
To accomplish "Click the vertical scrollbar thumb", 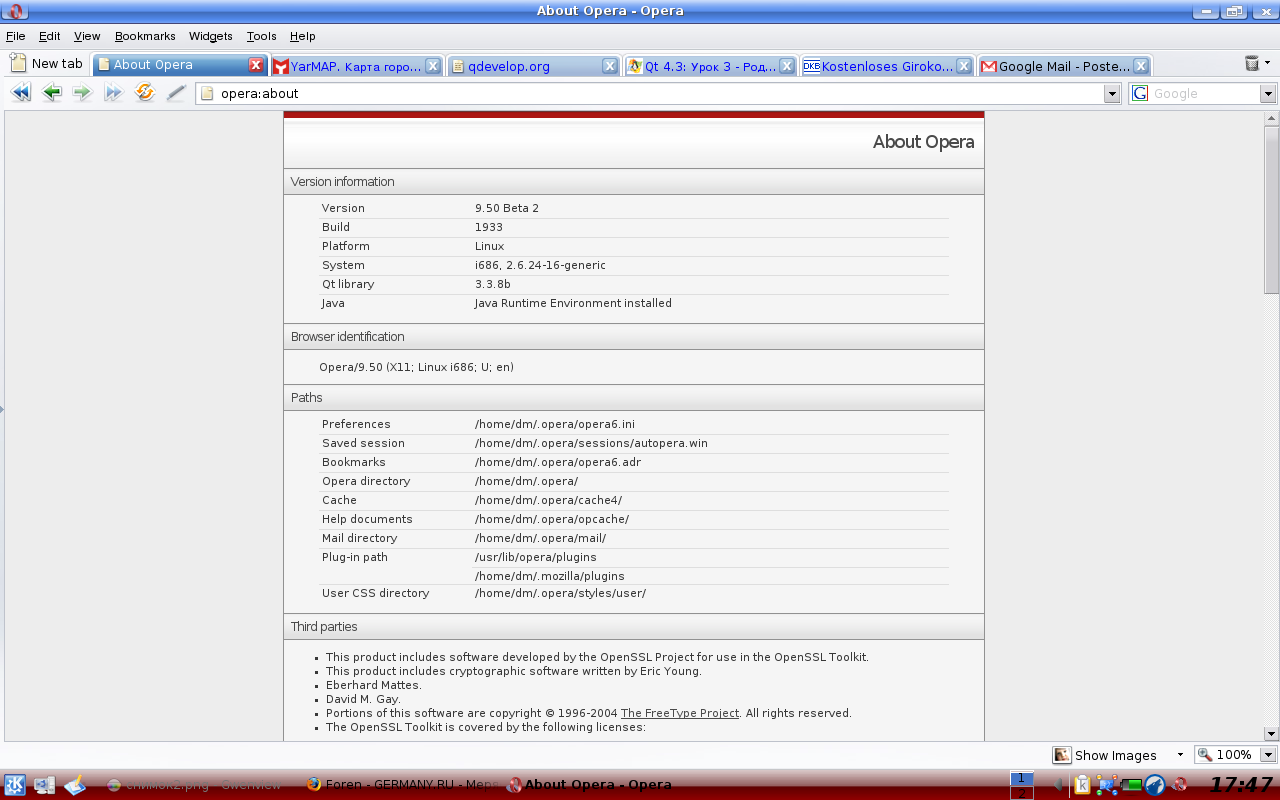I will 1271,210.
